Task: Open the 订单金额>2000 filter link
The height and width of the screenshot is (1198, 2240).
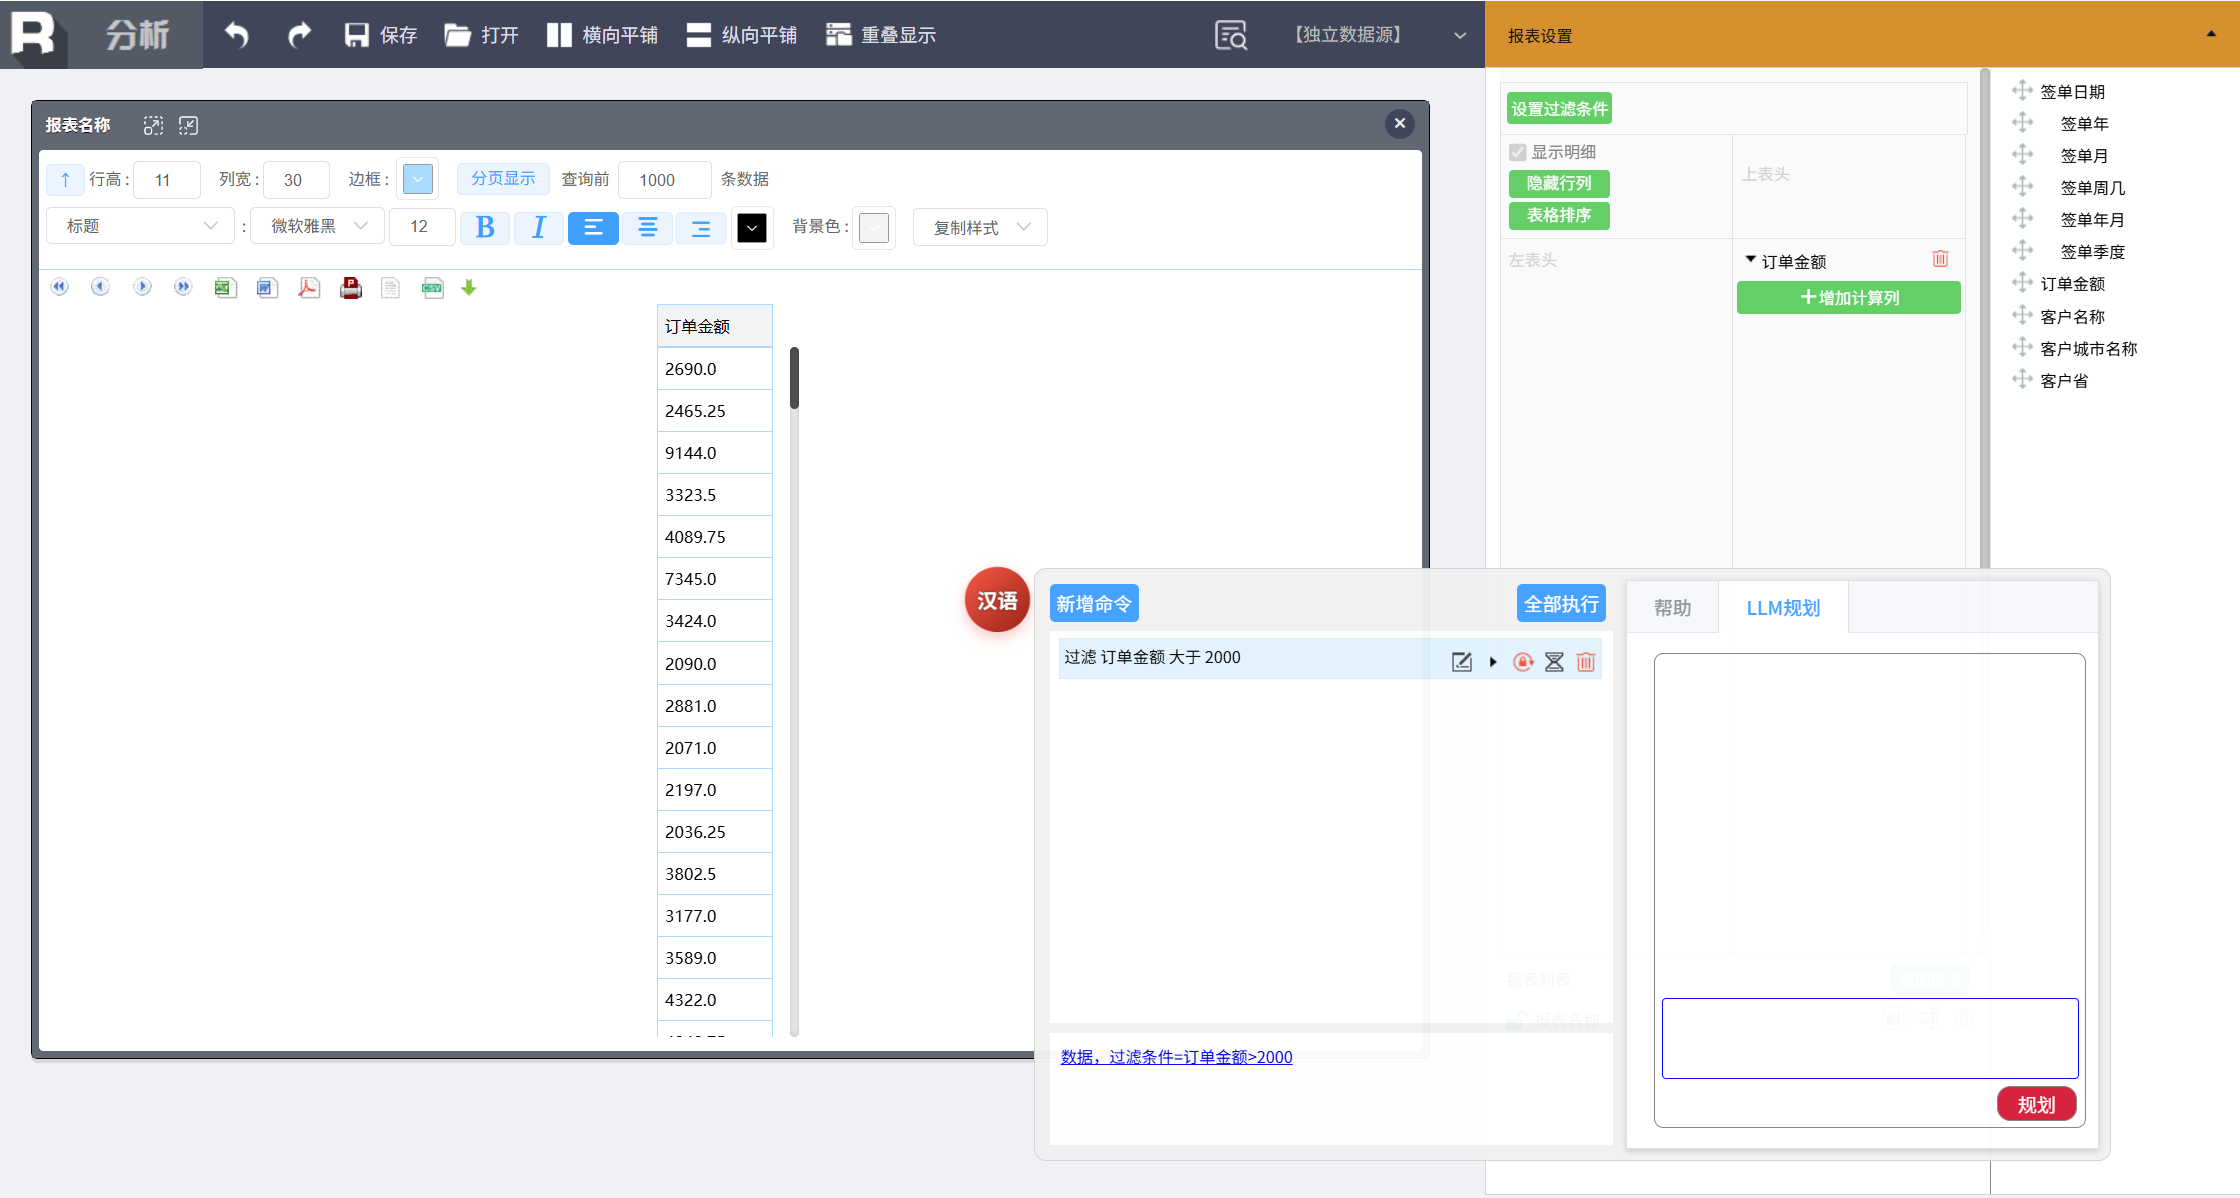Action: pos(1176,1057)
